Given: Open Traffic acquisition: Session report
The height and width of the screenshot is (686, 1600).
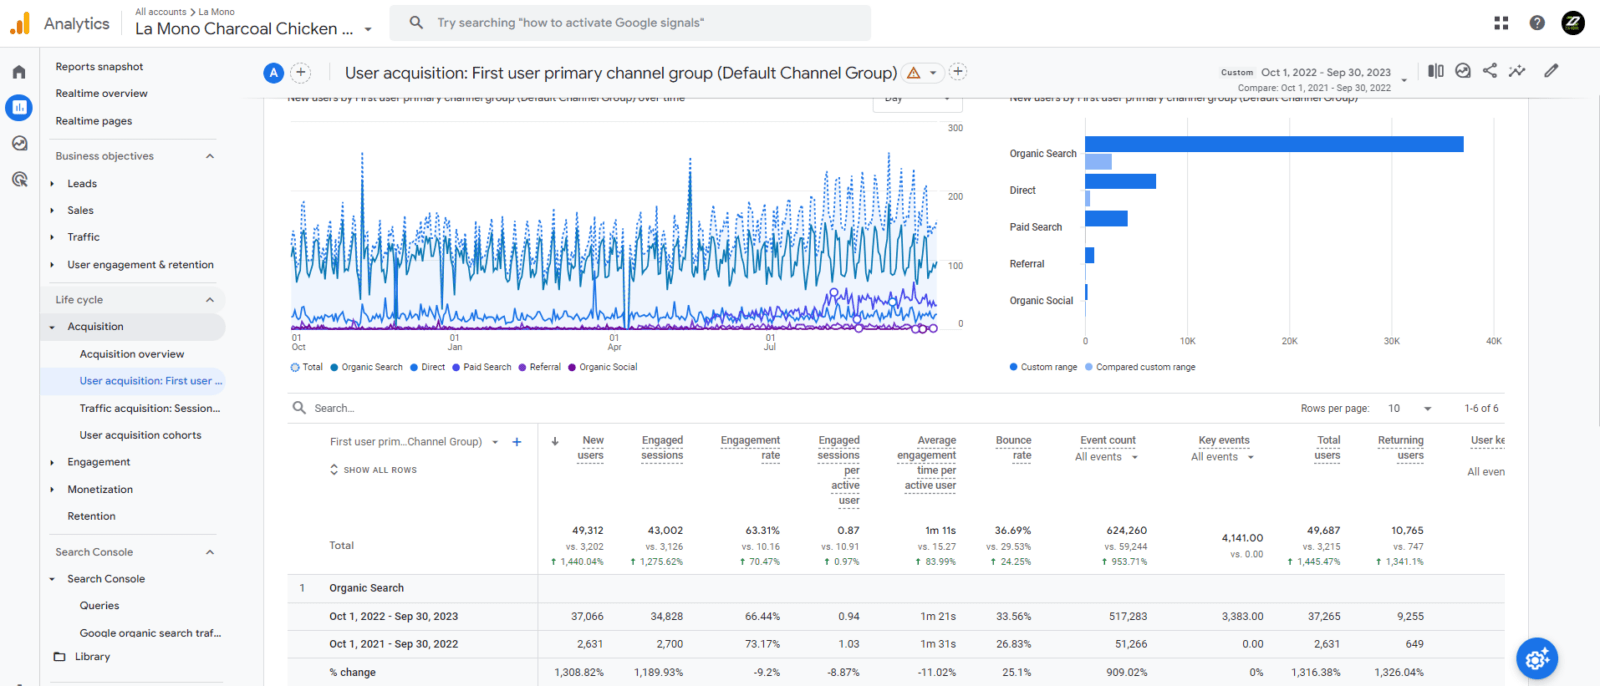Looking at the screenshot, I should tap(150, 408).
